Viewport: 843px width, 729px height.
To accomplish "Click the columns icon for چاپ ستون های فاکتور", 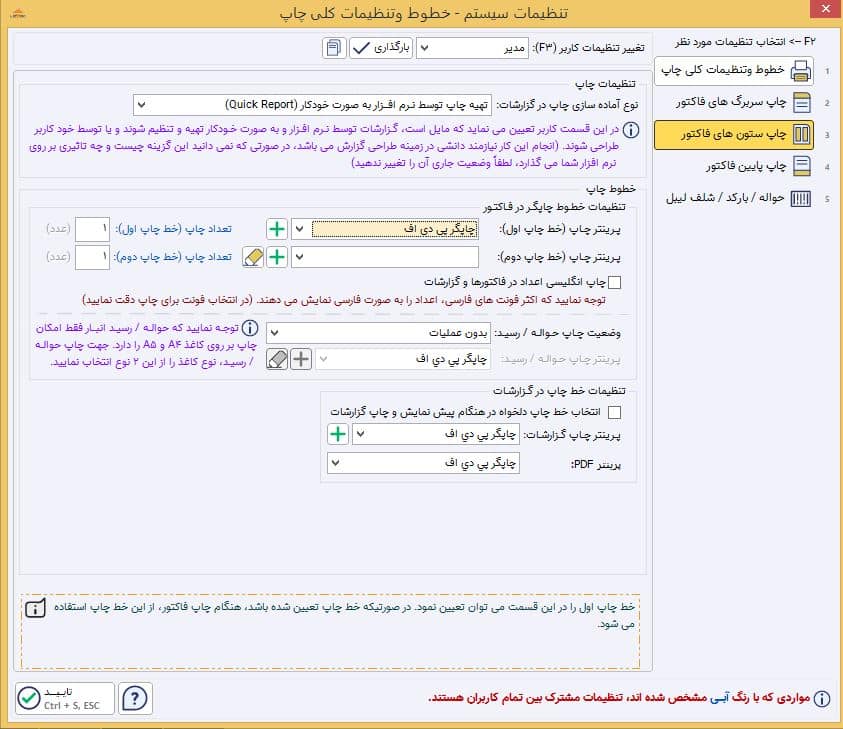I will (802, 134).
